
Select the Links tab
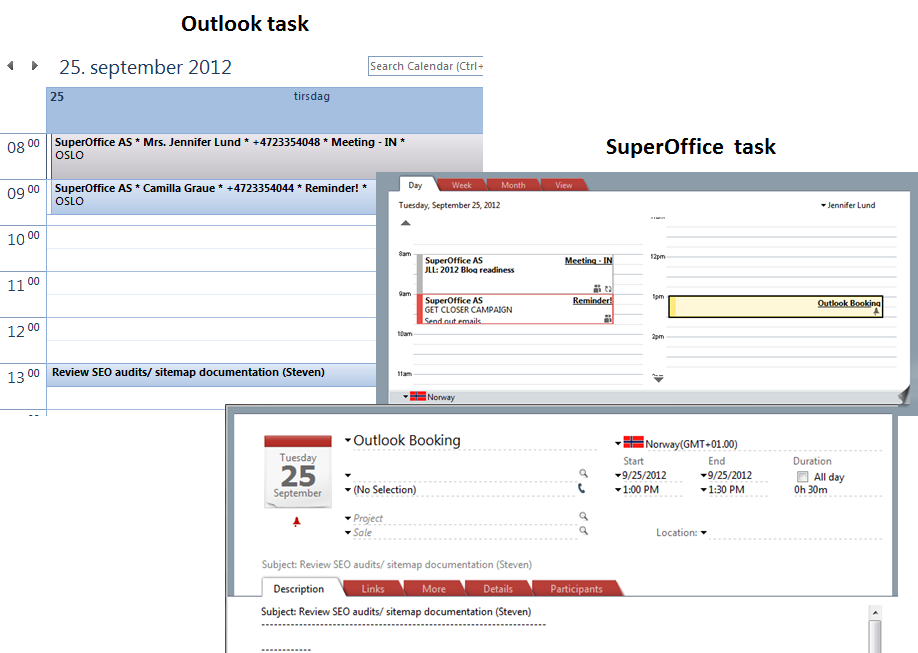(x=372, y=589)
